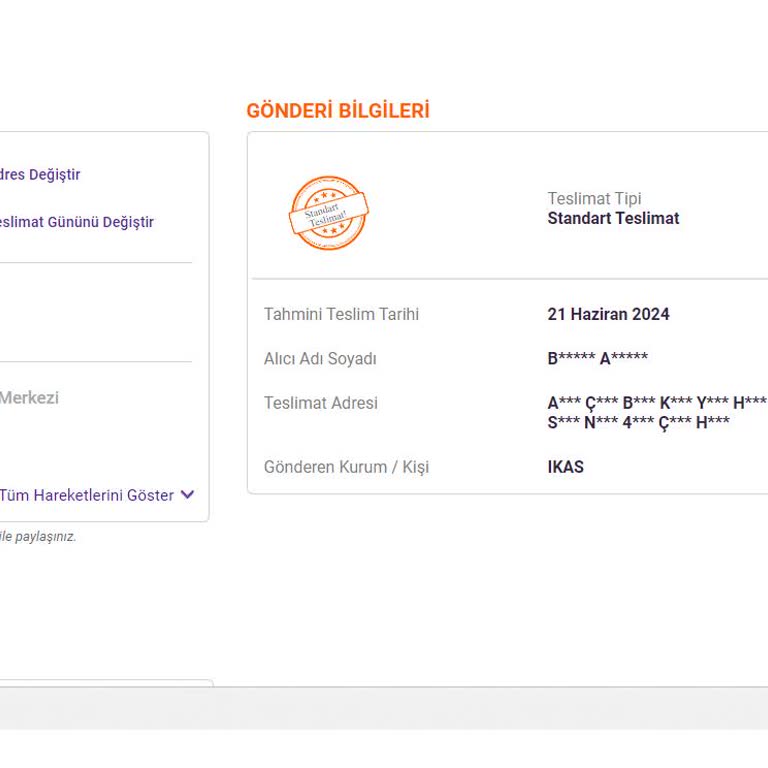The width and height of the screenshot is (768, 768).
Task: Click the first line of masked delivery address
Action: (656, 403)
